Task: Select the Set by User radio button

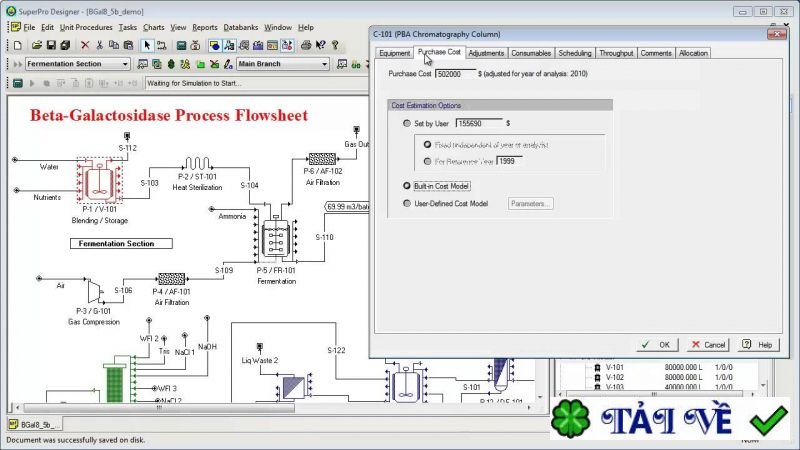Action: point(407,123)
